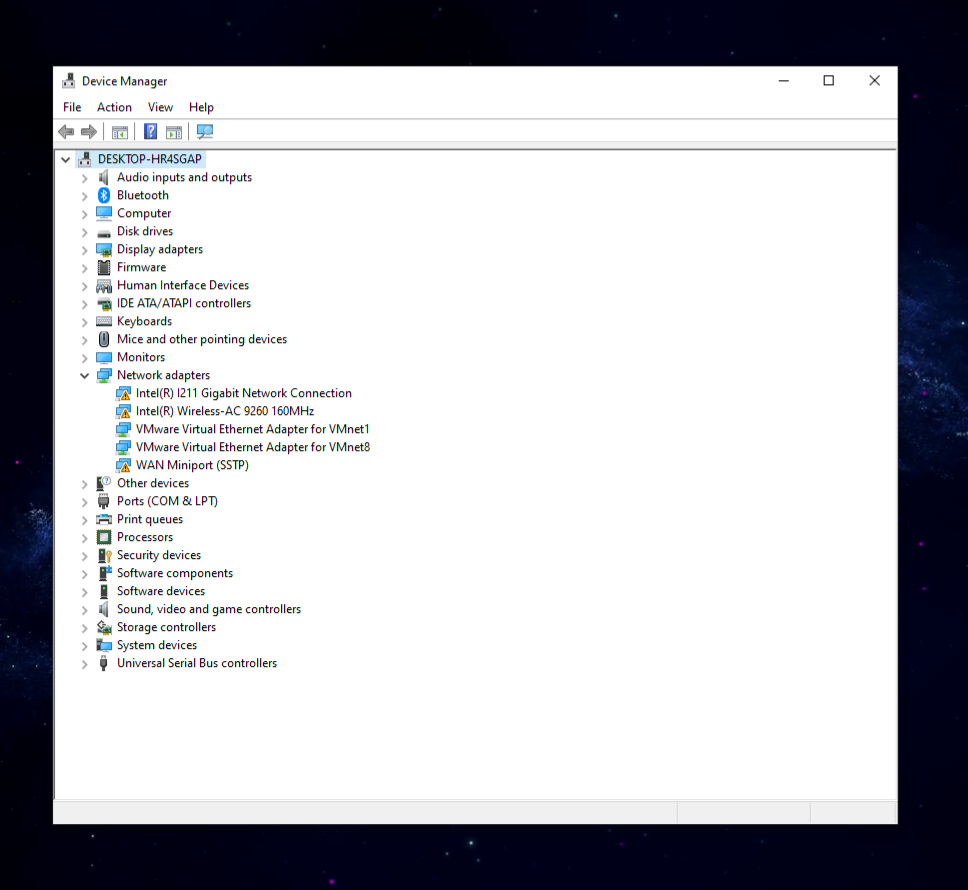Click the Back arrow toolbar icon
Viewport: 968px width, 890px height.
pyautogui.click(x=66, y=131)
